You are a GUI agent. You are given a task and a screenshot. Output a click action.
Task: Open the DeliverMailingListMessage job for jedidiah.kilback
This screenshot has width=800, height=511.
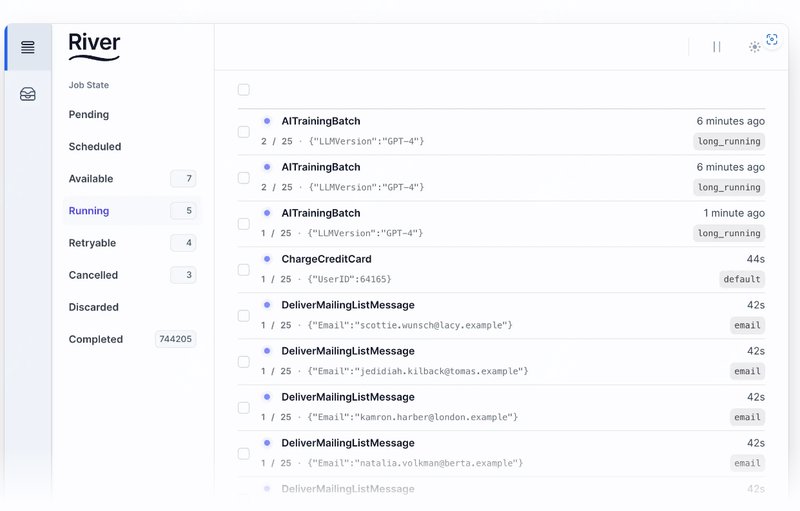348,351
